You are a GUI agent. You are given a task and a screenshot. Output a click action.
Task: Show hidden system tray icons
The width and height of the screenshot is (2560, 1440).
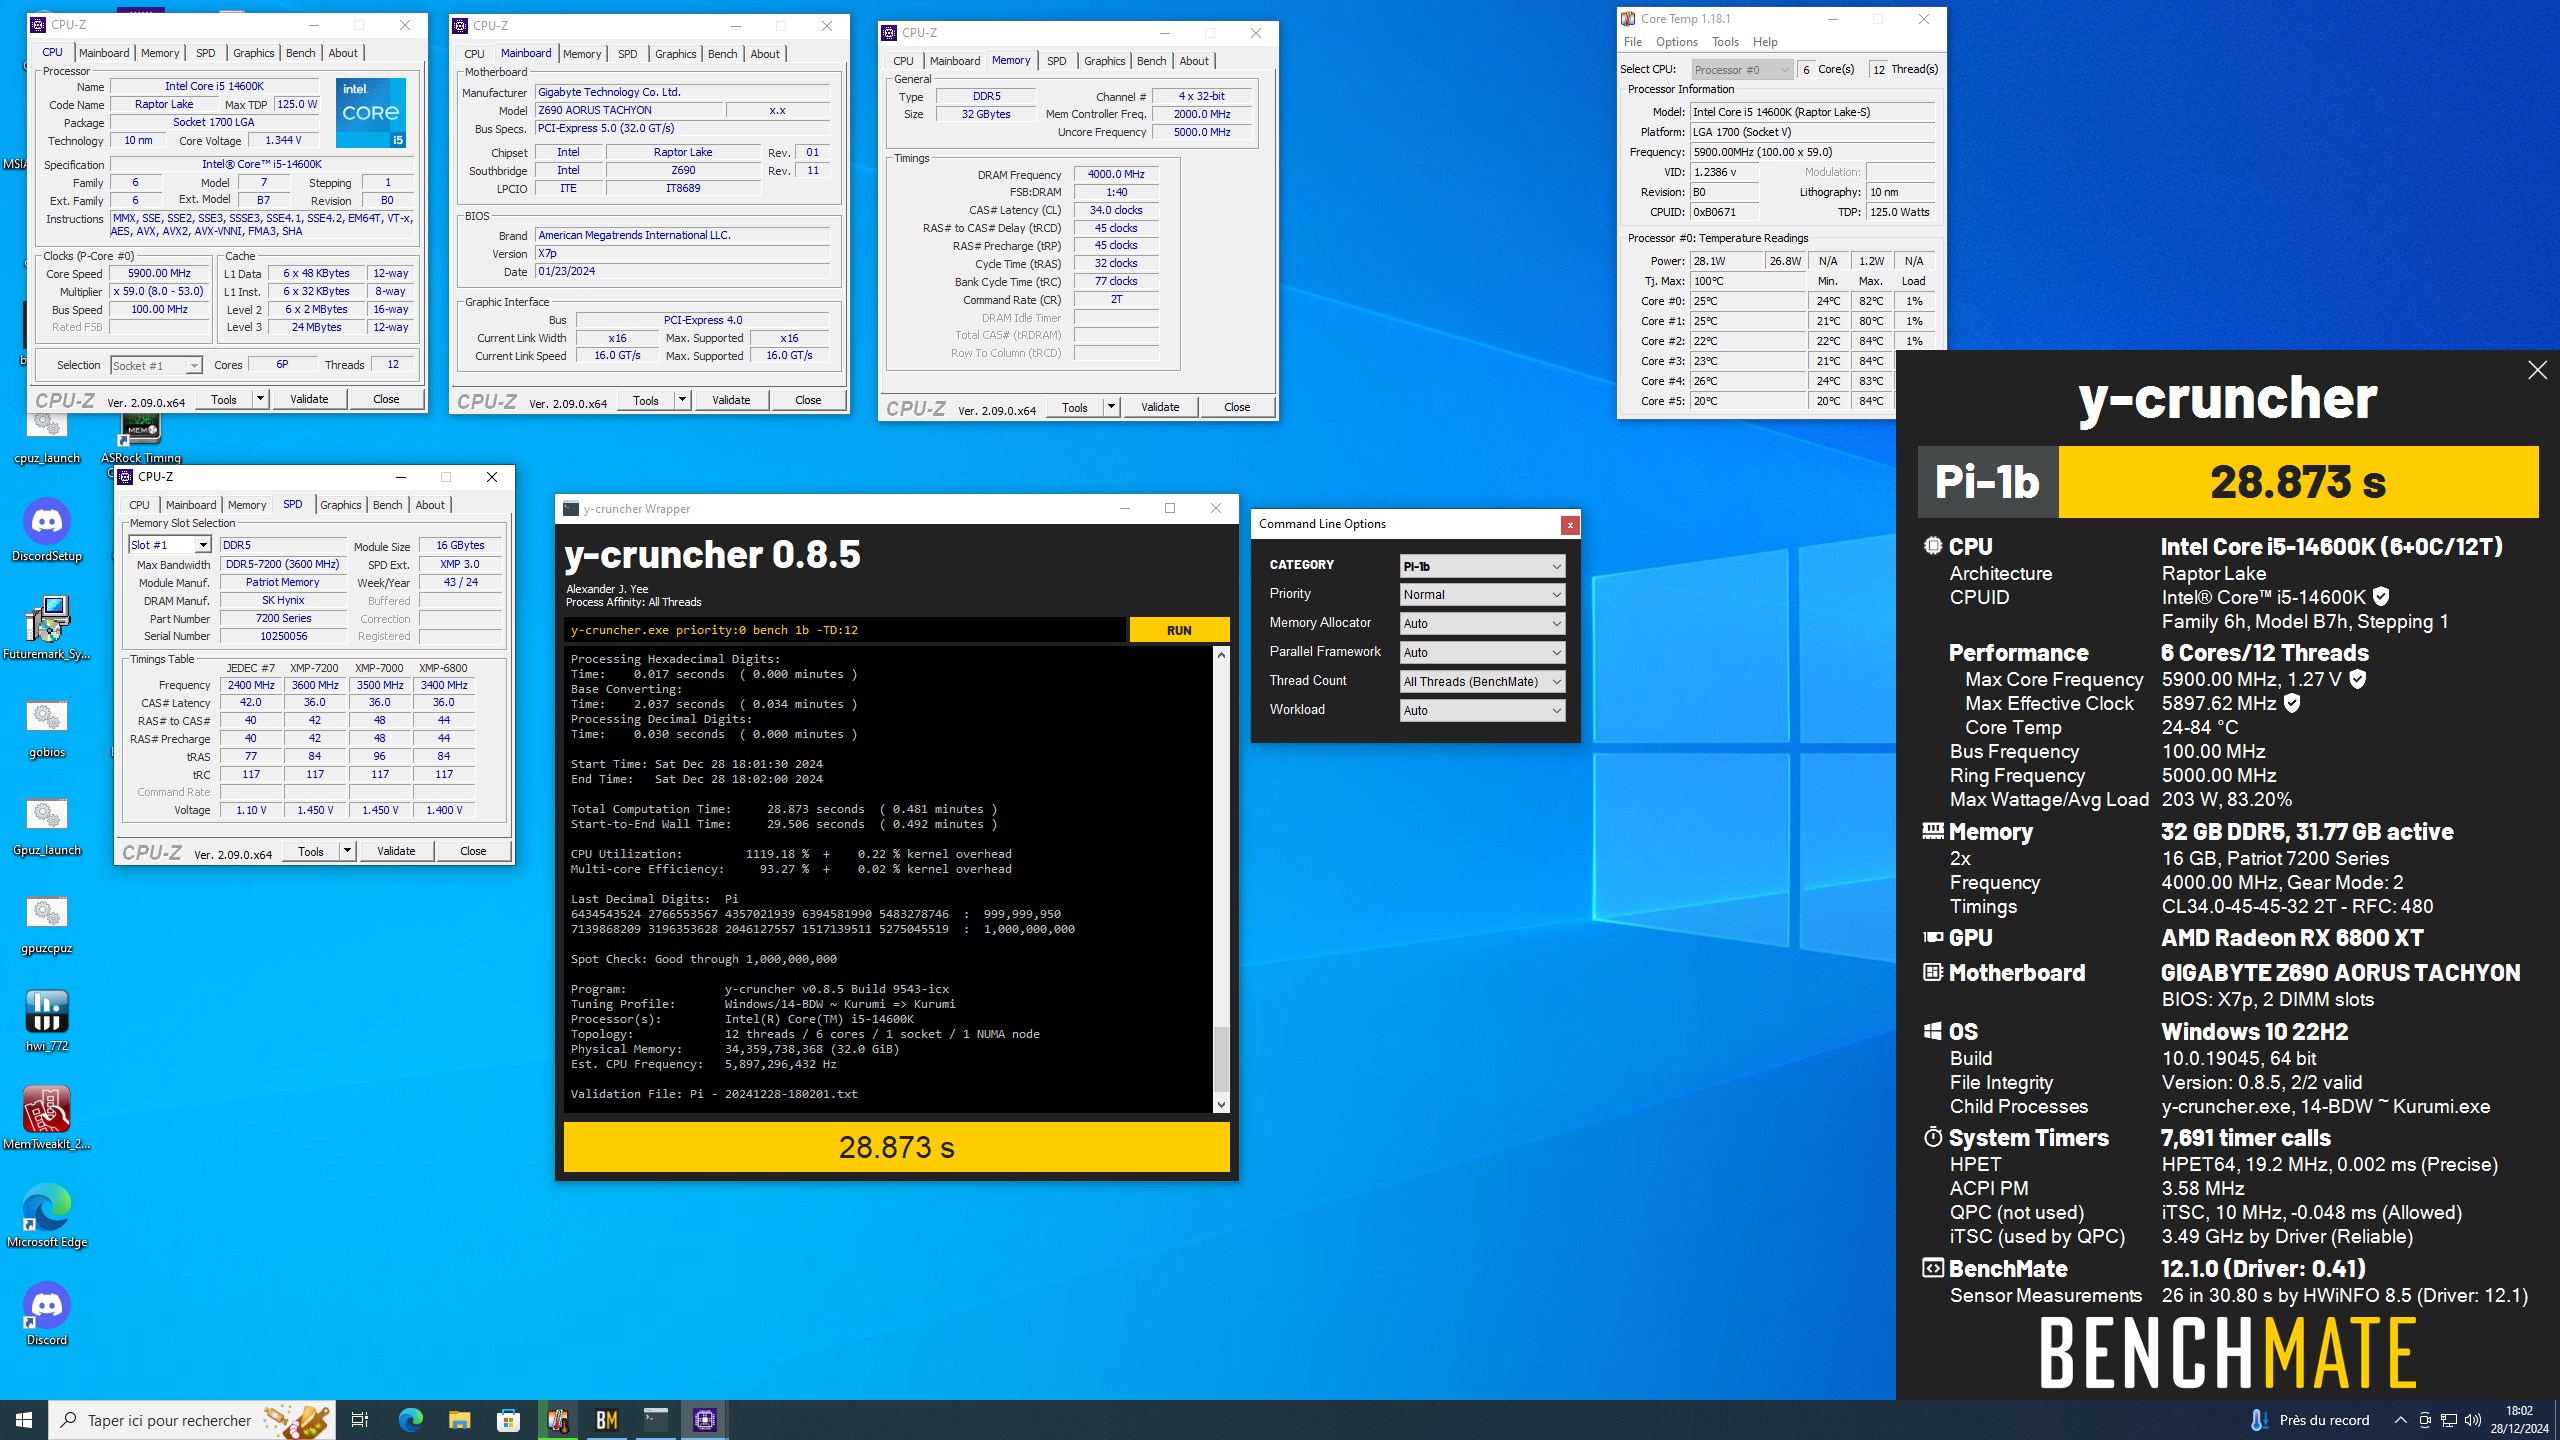[2400, 1420]
